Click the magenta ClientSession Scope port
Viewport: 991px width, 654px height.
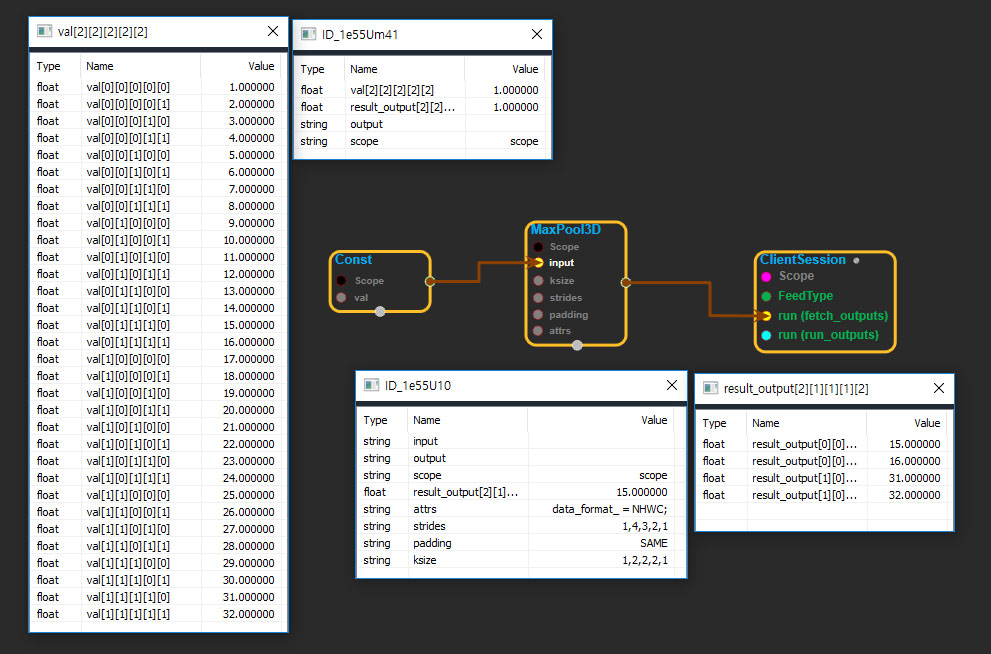766,276
